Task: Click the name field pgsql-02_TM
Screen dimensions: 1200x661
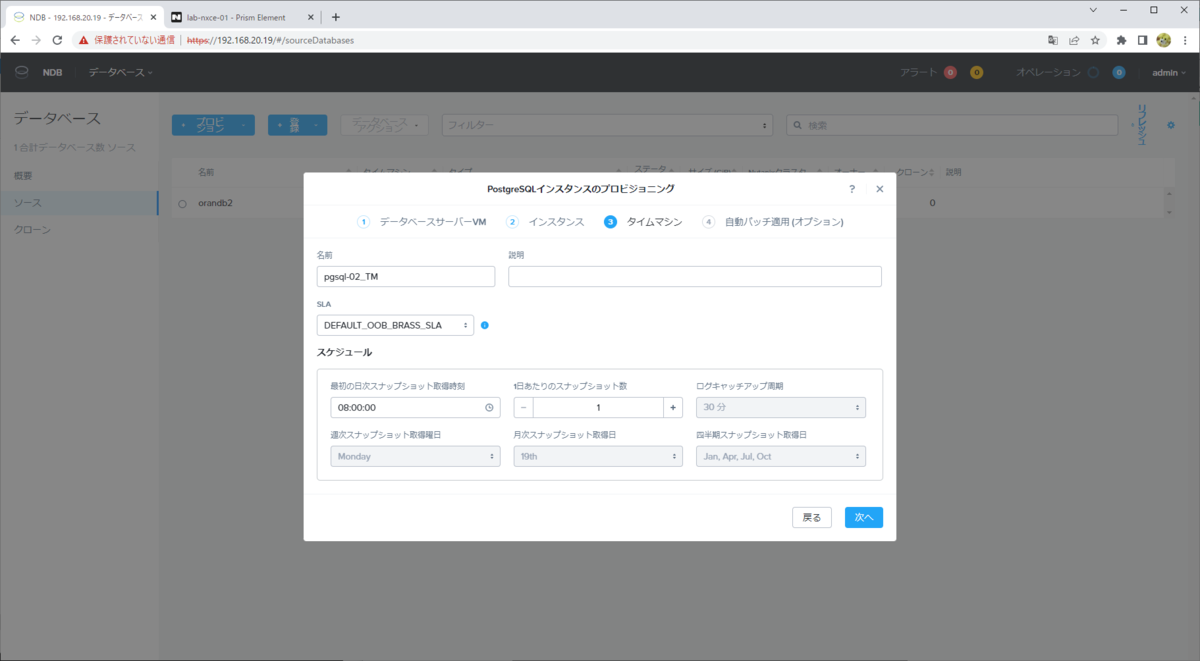Action: tap(406, 277)
